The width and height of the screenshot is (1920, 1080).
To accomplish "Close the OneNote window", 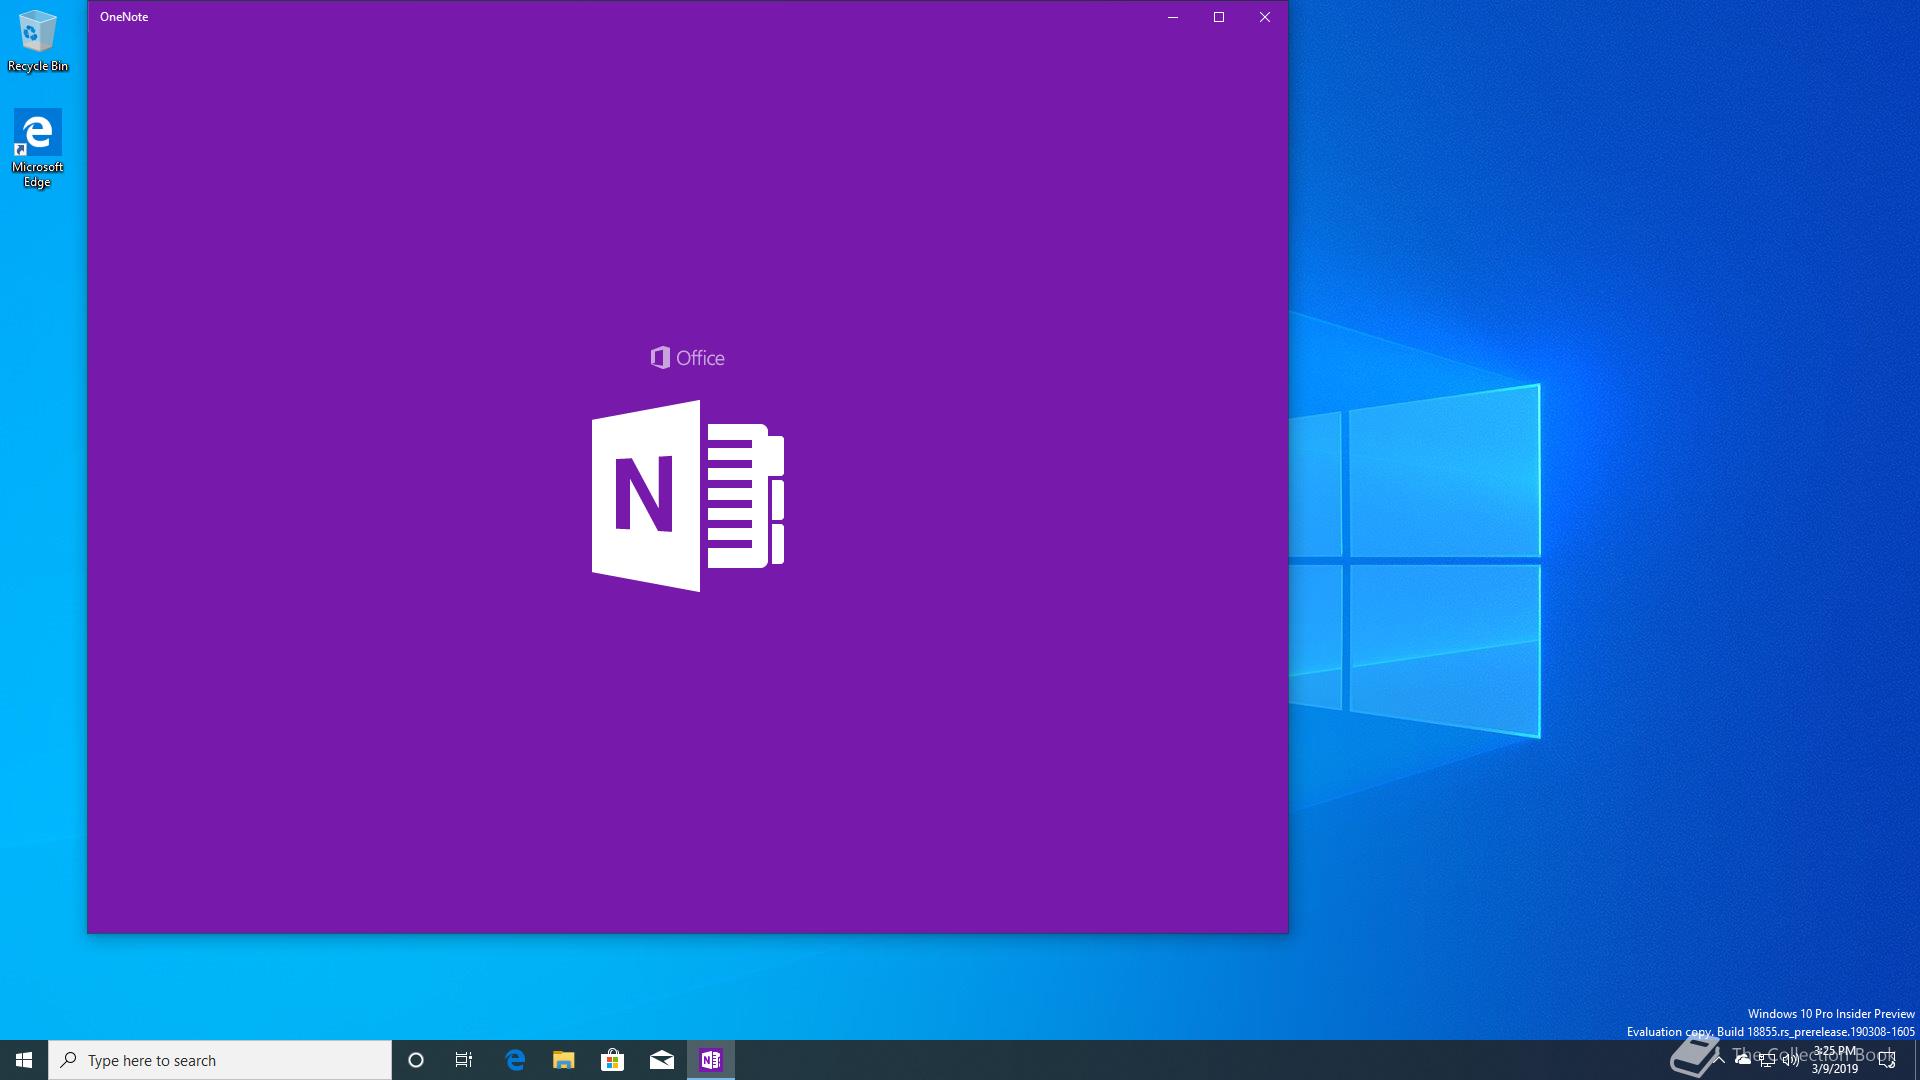I will 1265,17.
